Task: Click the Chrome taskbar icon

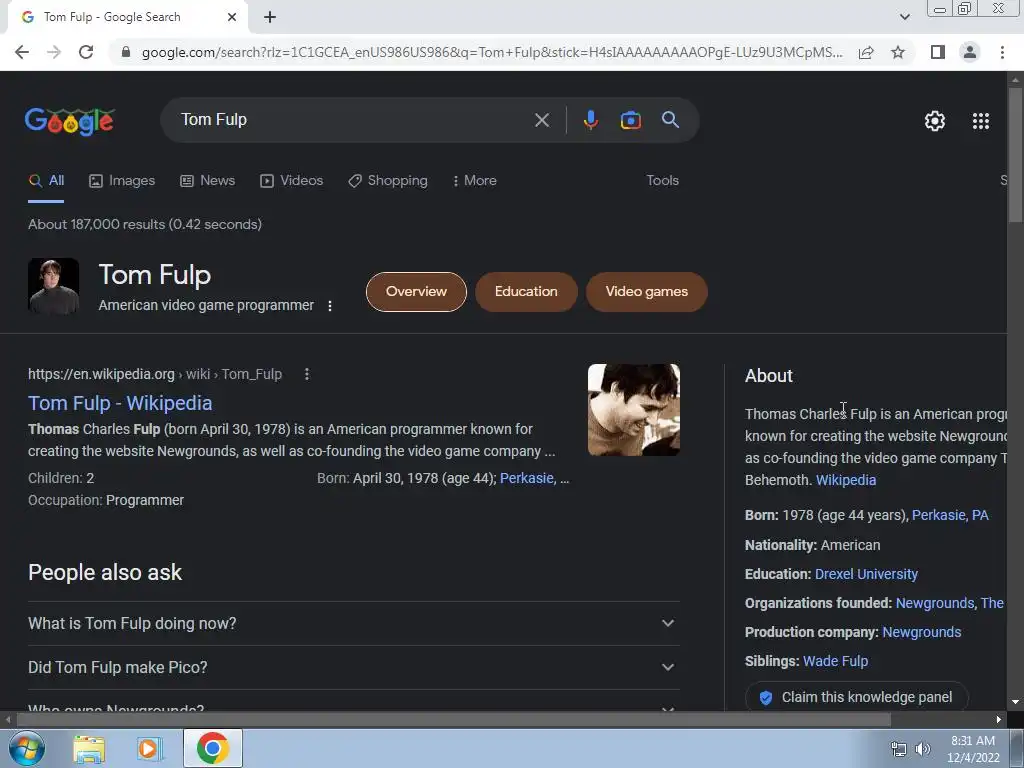Action: point(212,748)
